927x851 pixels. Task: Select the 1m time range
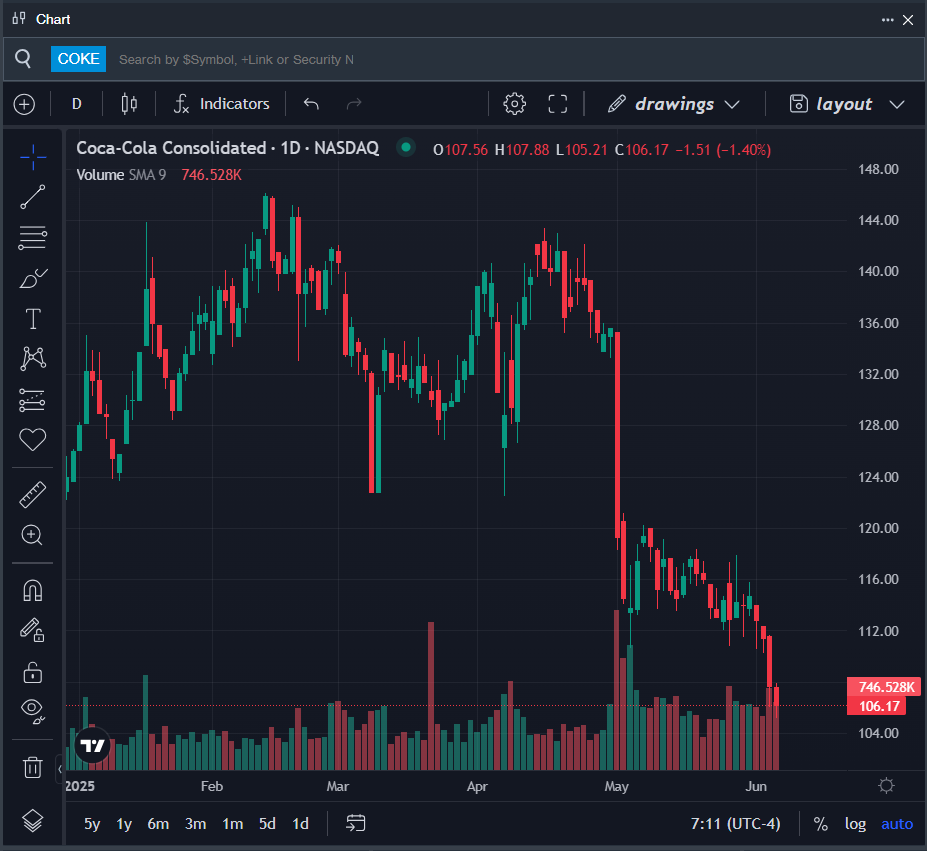[232, 824]
